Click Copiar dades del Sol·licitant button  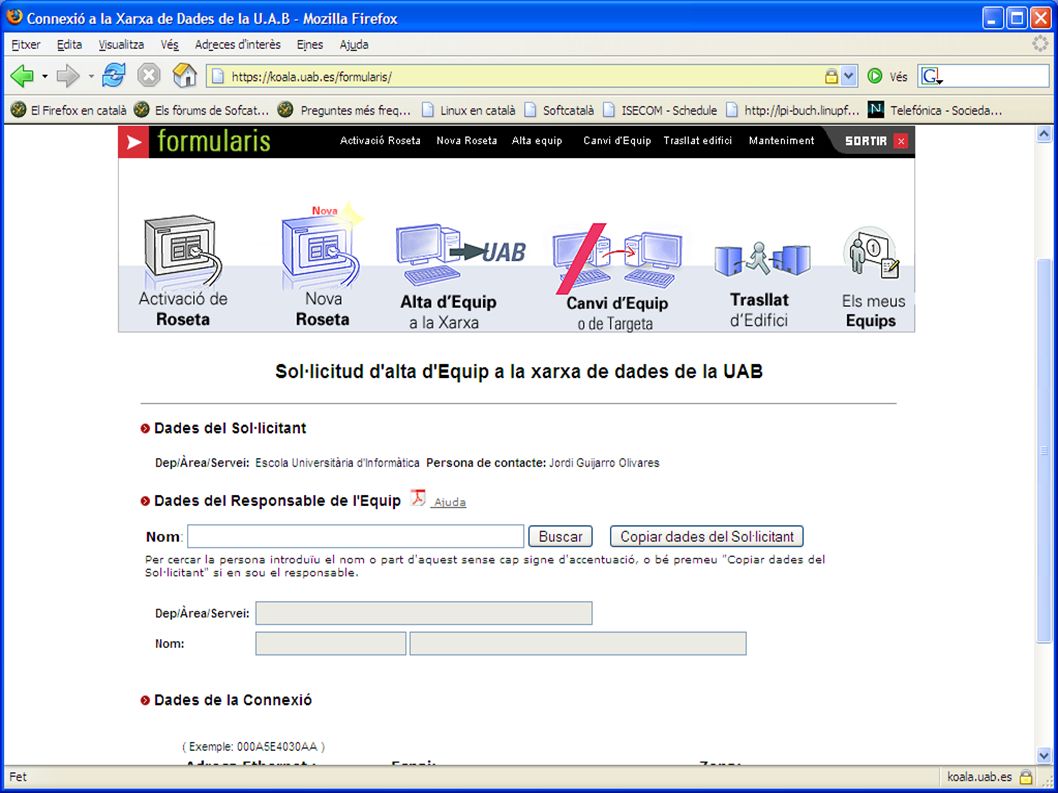click(x=706, y=537)
